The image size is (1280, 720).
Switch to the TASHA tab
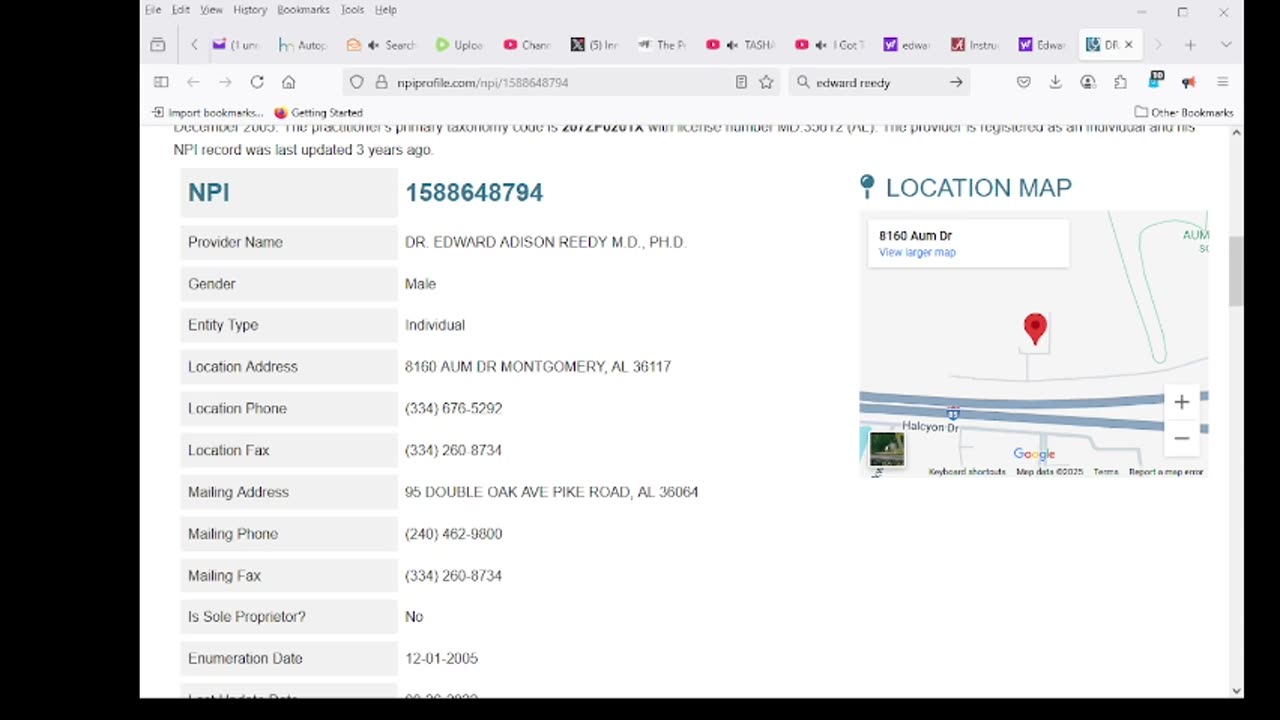pos(740,45)
